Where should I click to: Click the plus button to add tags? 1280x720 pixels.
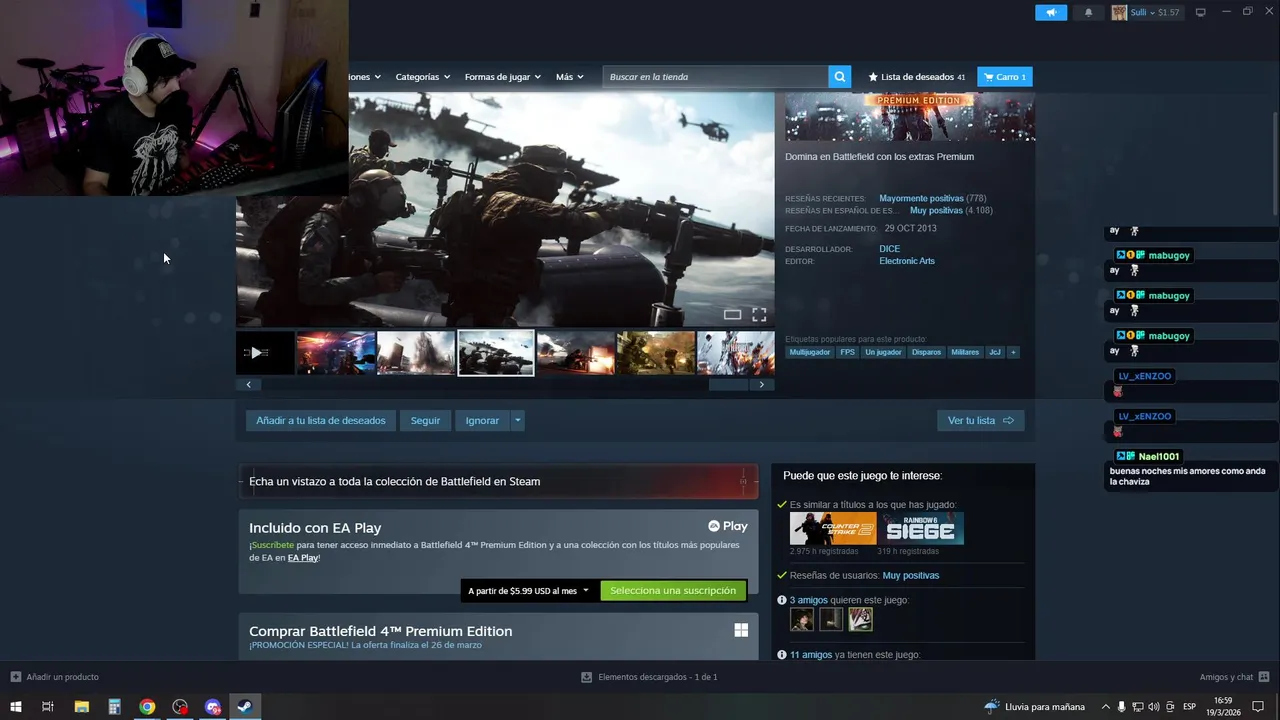point(1013,352)
